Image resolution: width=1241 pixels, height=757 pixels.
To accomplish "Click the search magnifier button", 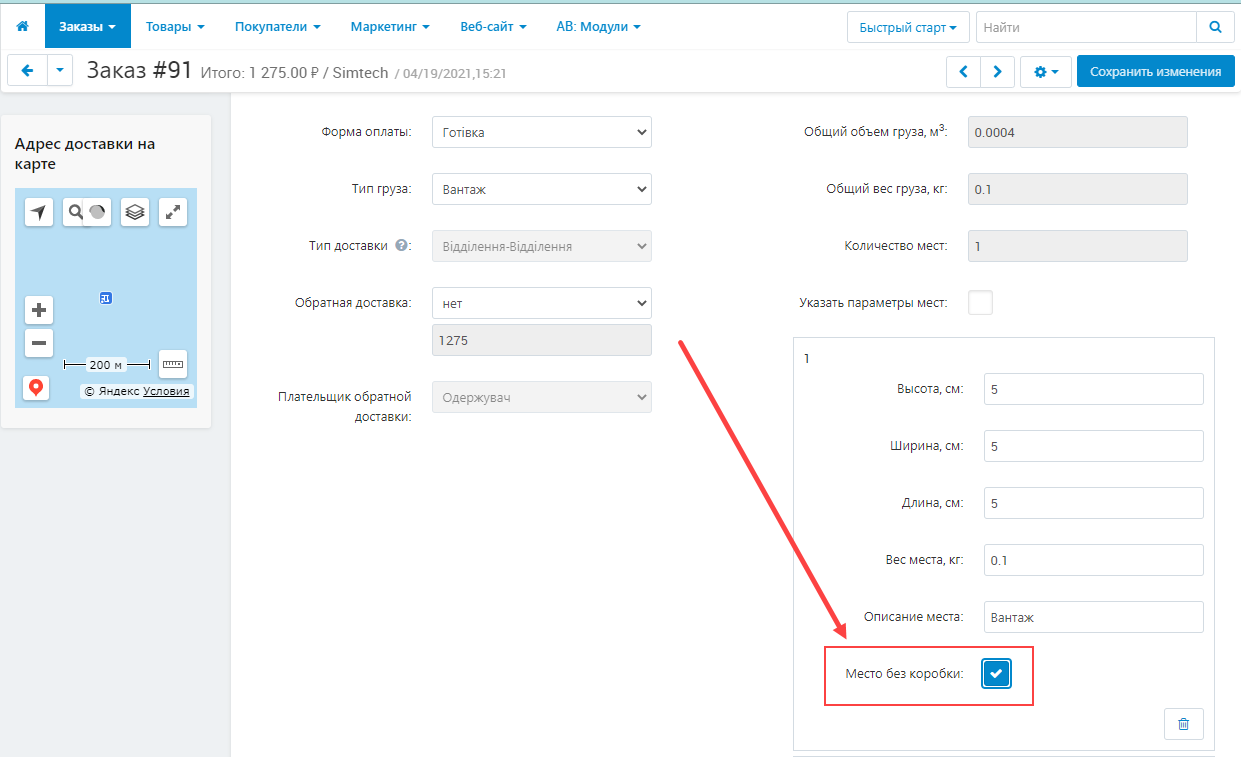I will pyautogui.click(x=1215, y=27).
